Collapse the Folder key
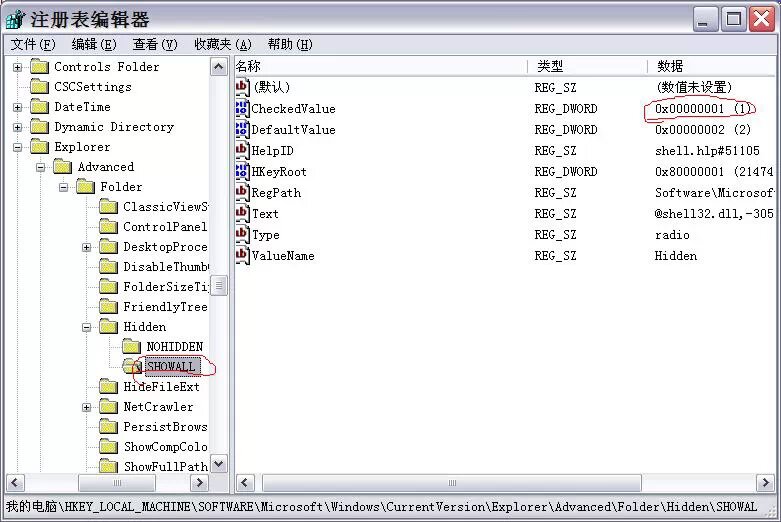The image size is (781, 522). (64, 187)
